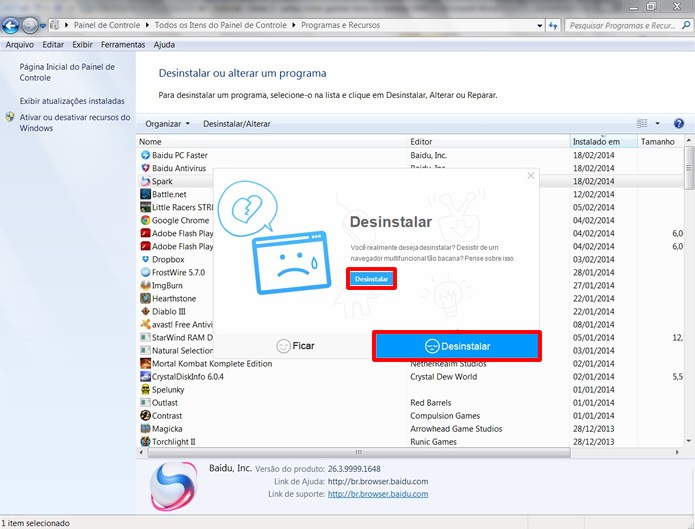Screen dimensions: 695x529
Task: Click the Mortal Kombat Komplete Edition icon
Action: [x=145, y=364]
